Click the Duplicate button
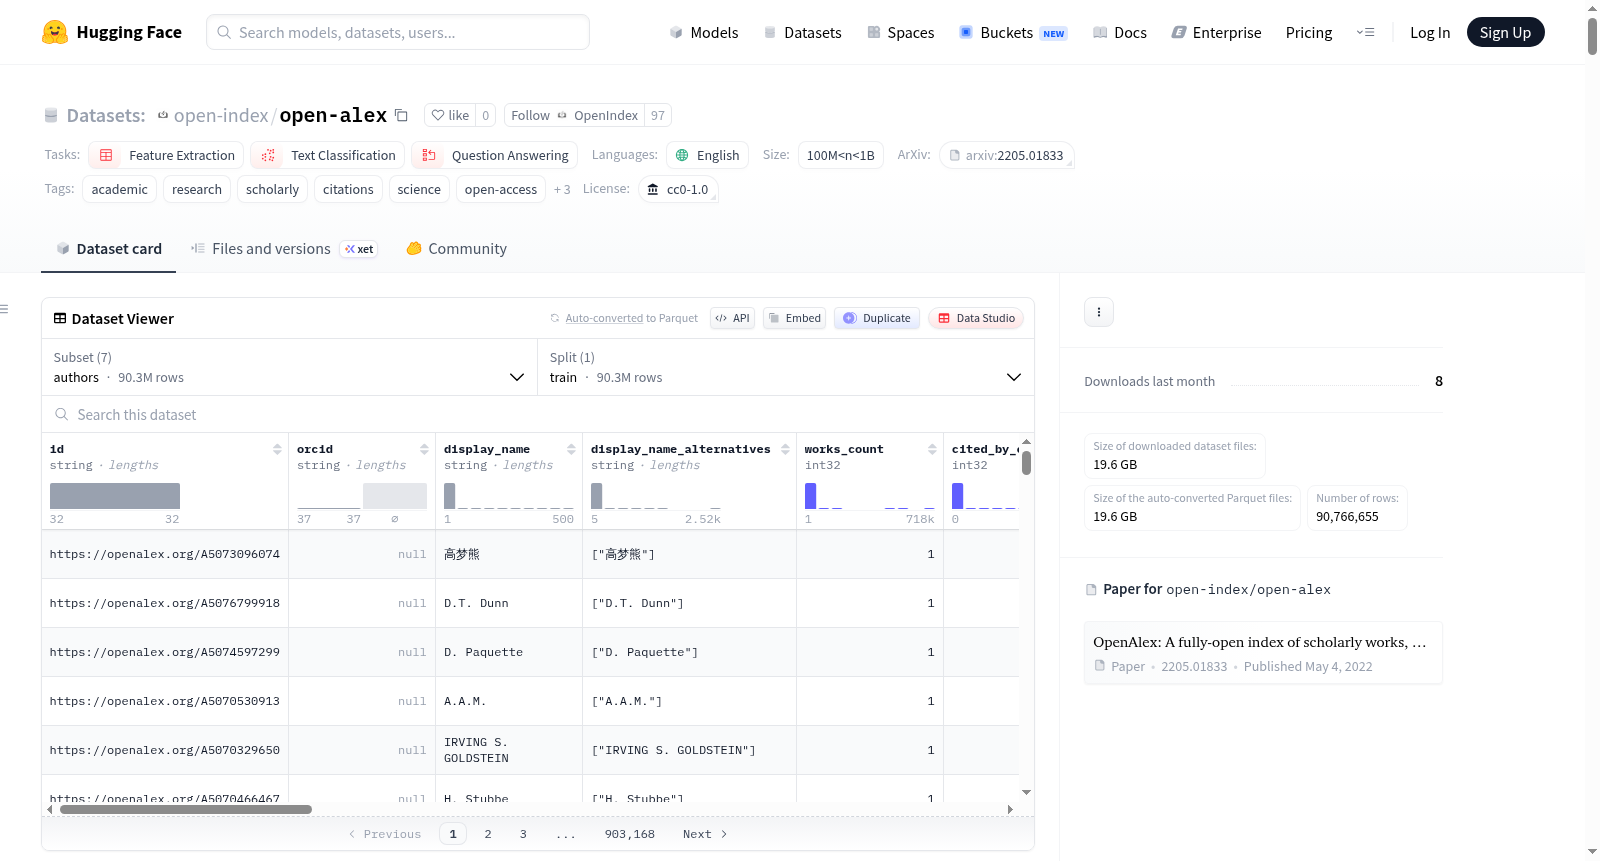1600x861 pixels. coord(877,318)
